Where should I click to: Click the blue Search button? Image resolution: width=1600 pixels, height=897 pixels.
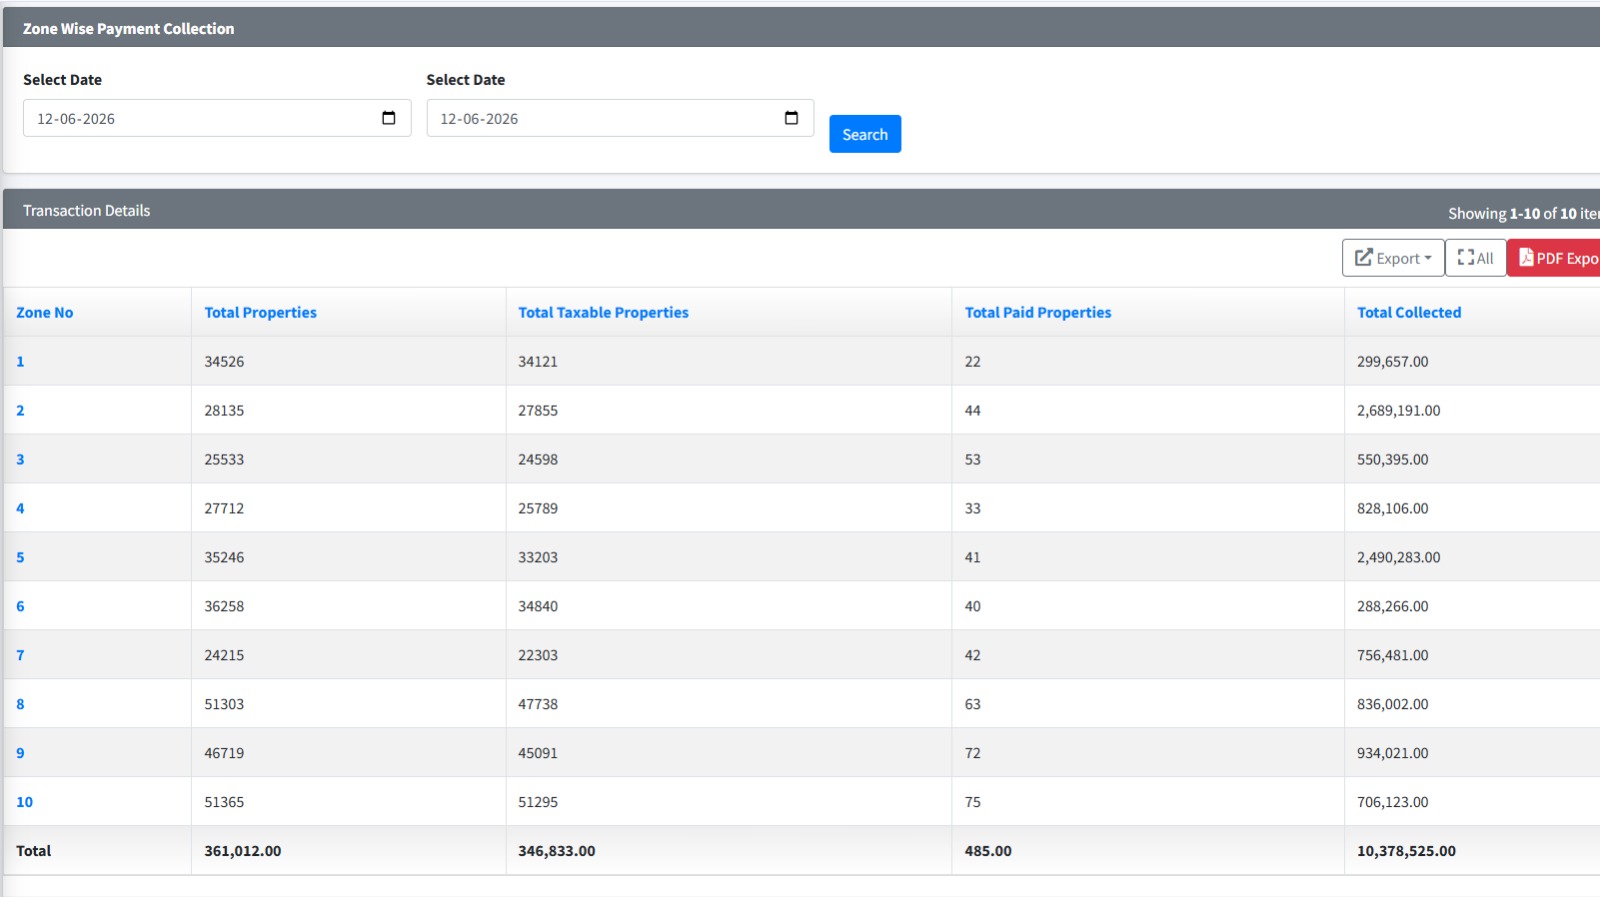[x=865, y=134]
